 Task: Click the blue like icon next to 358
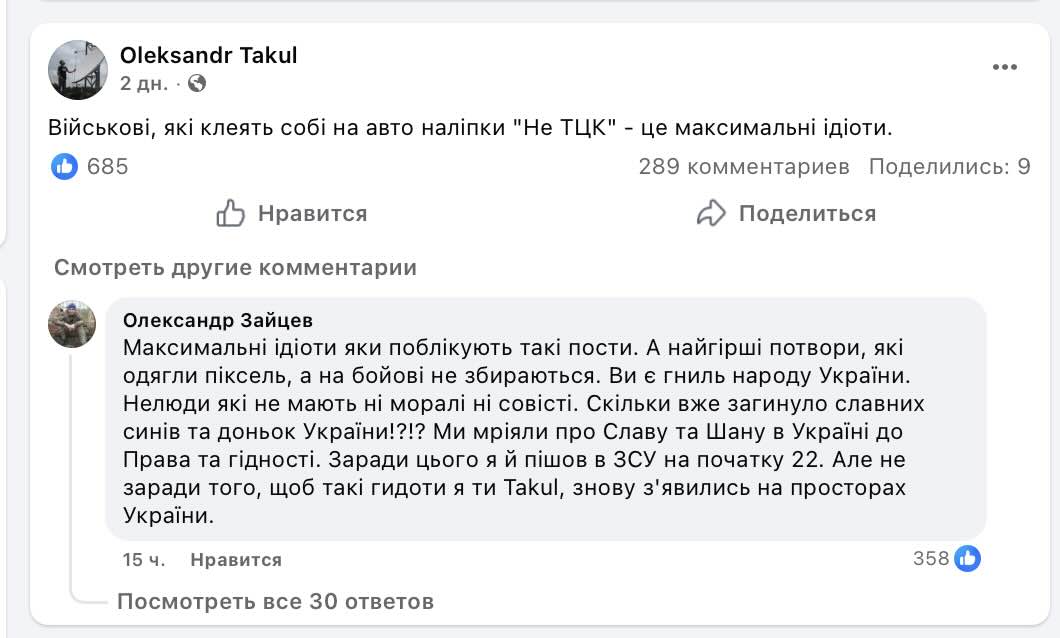click(x=967, y=559)
